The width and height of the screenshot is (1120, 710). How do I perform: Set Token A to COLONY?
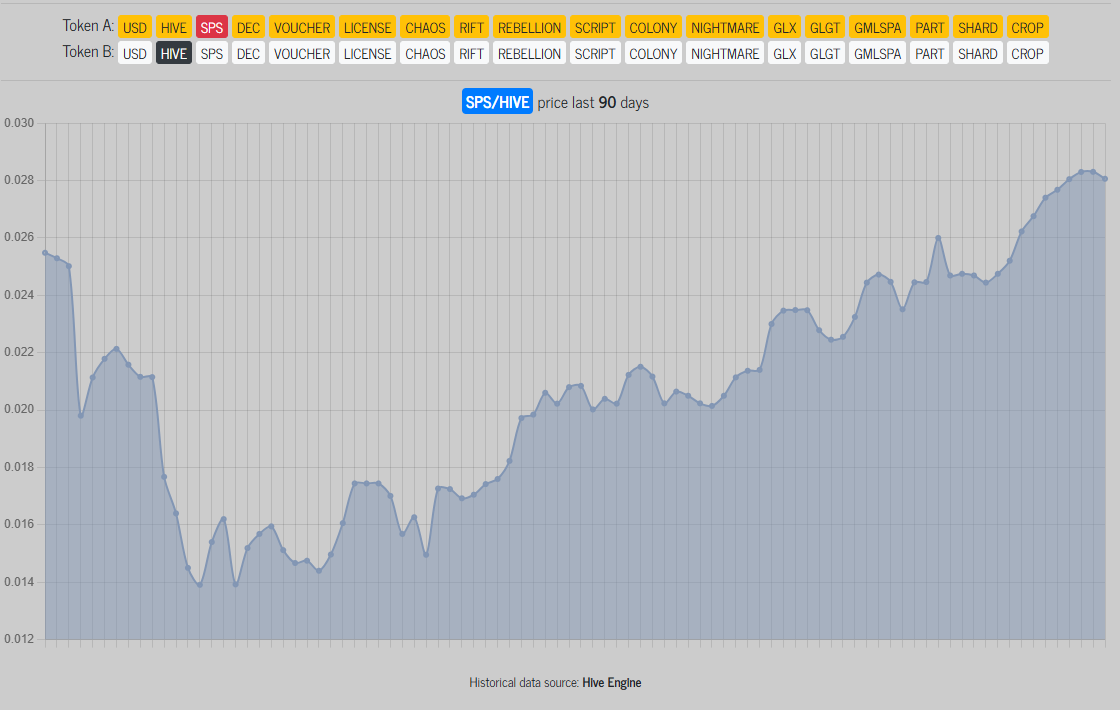(x=653, y=27)
